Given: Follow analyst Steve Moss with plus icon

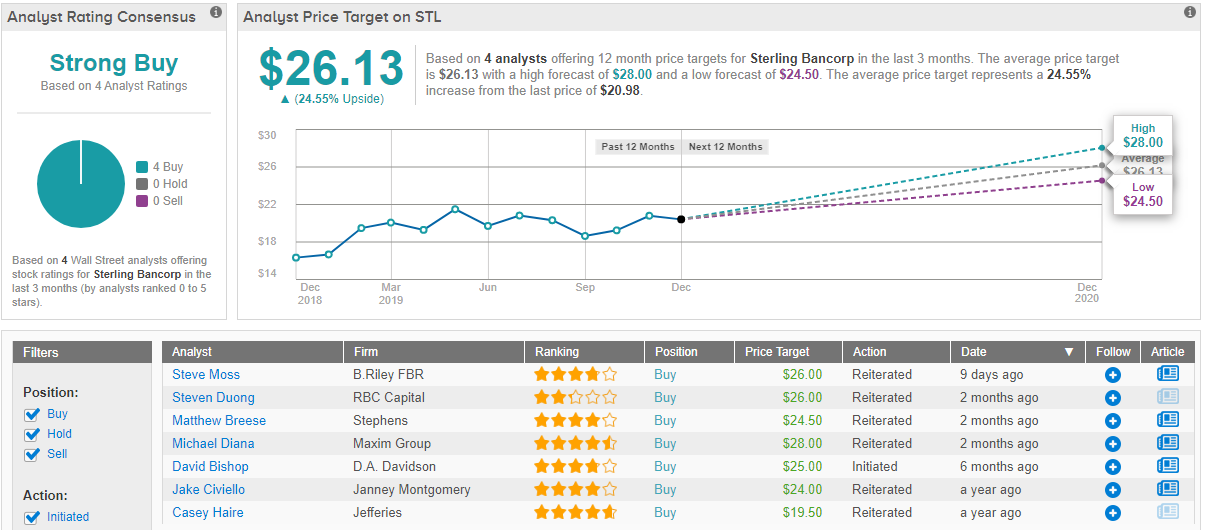Looking at the screenshot, I should 1112,374.
